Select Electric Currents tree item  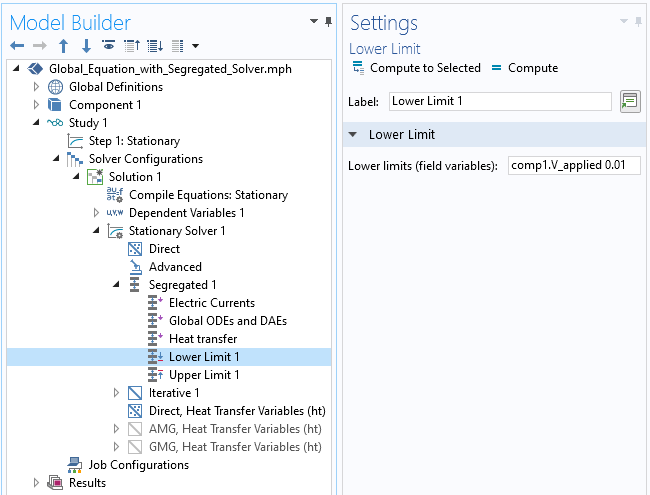(212, 303)
